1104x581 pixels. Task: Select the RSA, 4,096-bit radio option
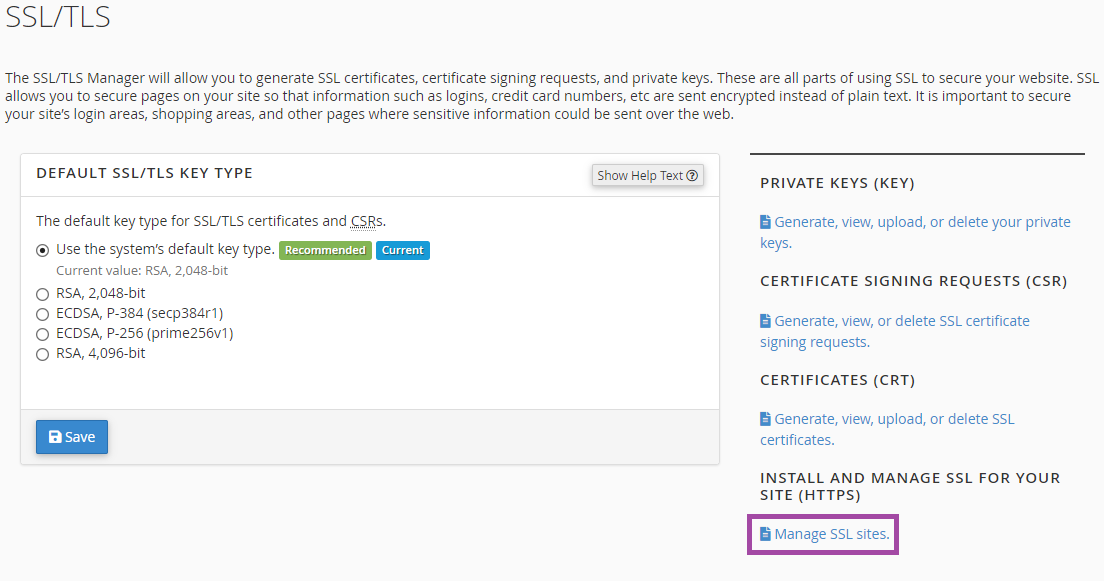(42, 354)
